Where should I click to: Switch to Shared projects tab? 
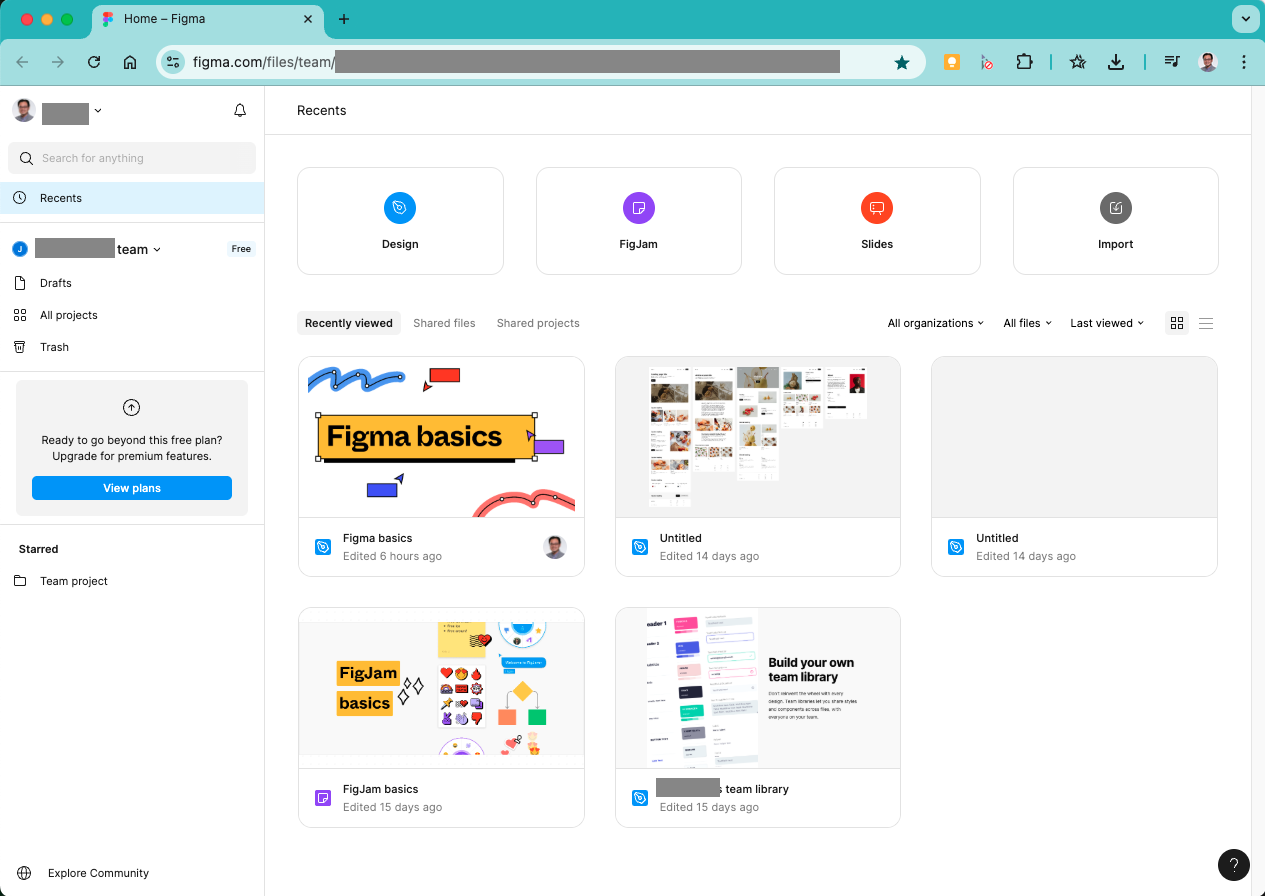point(538,323)
